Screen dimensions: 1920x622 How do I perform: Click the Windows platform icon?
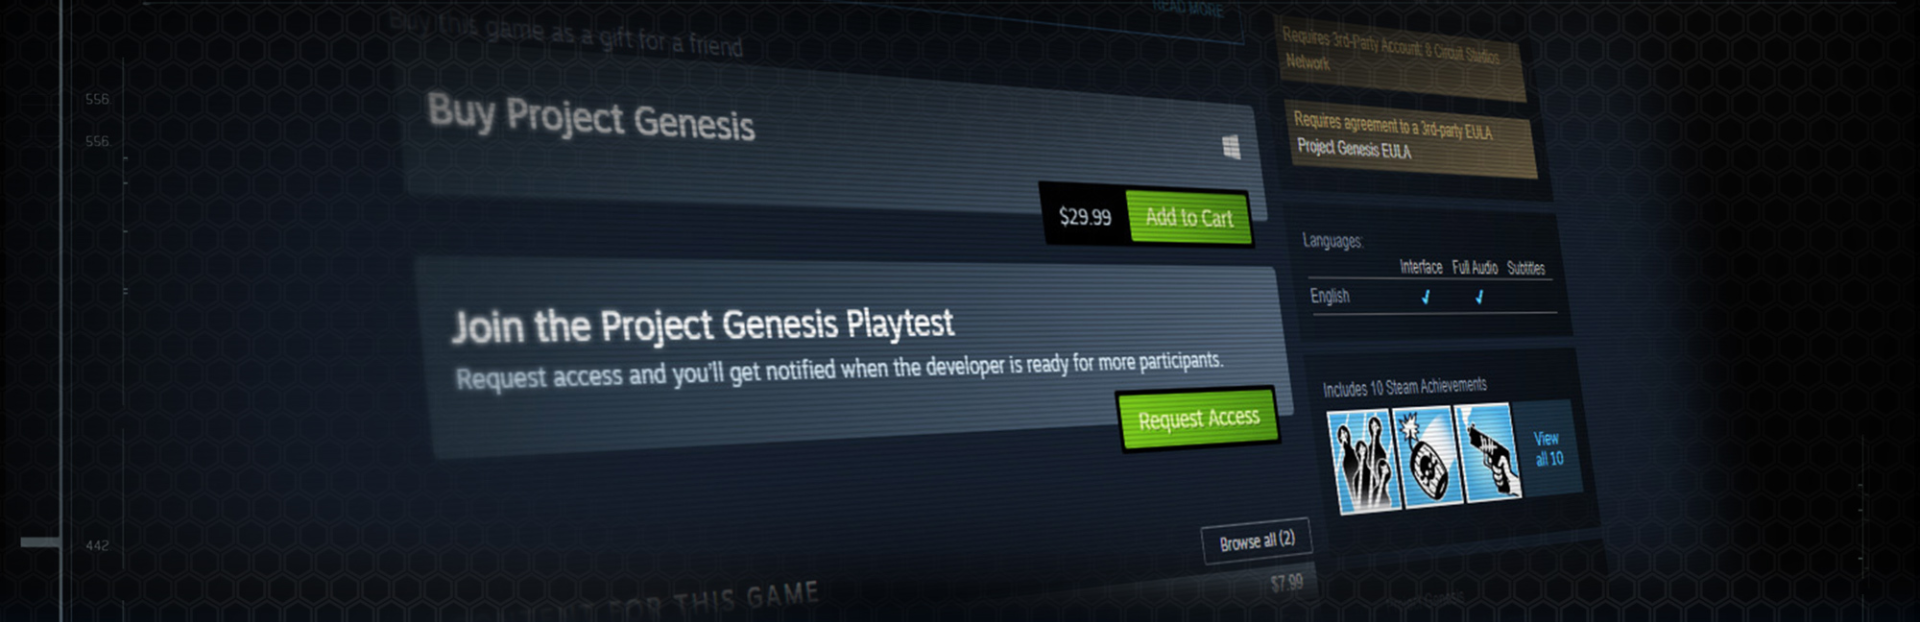pos(1231,147)
